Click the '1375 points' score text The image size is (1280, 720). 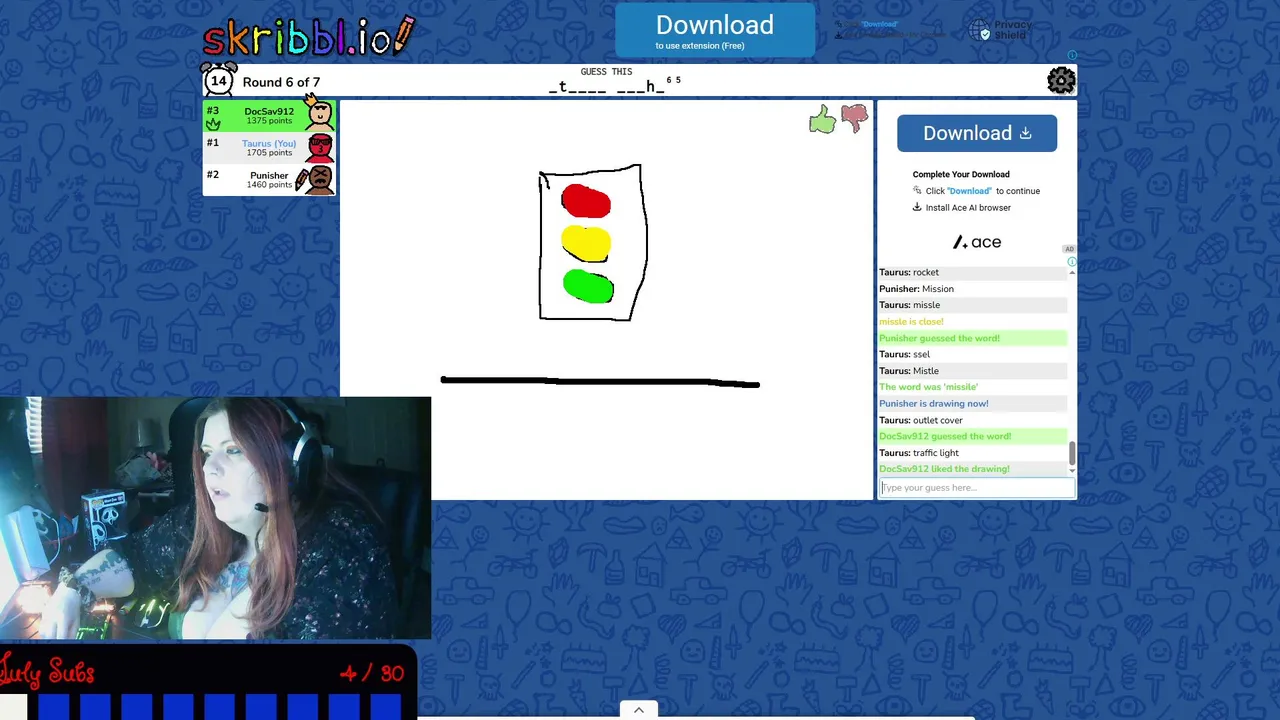(x=269, y=121)
